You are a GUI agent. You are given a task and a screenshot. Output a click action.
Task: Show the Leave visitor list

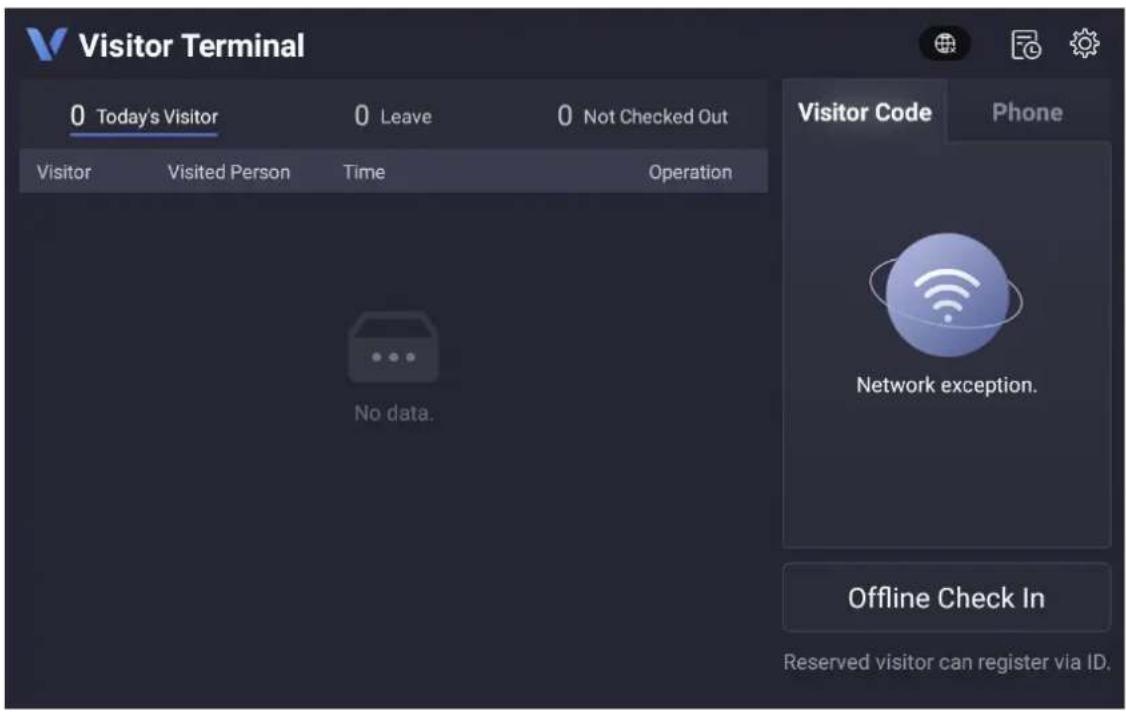393,116
